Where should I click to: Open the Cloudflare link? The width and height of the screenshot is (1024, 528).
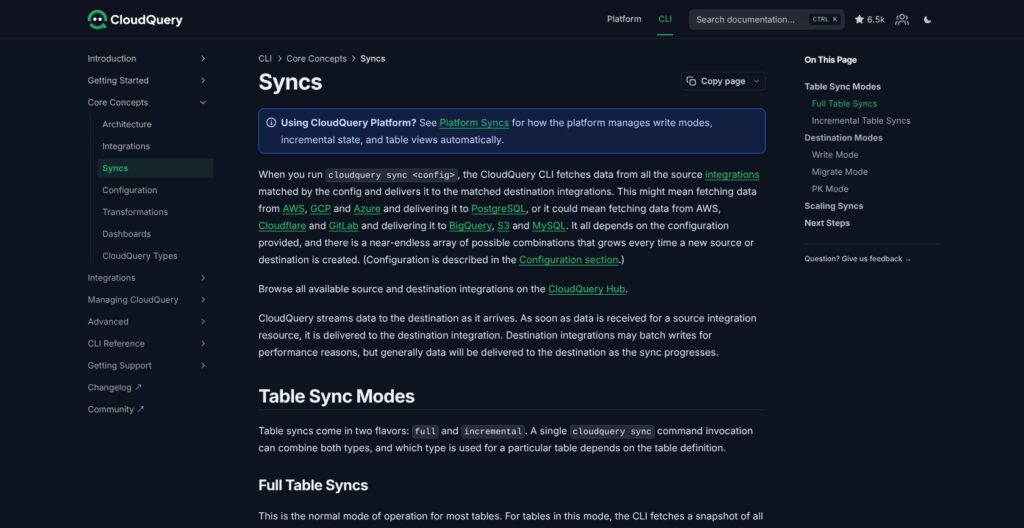(282, 225)
